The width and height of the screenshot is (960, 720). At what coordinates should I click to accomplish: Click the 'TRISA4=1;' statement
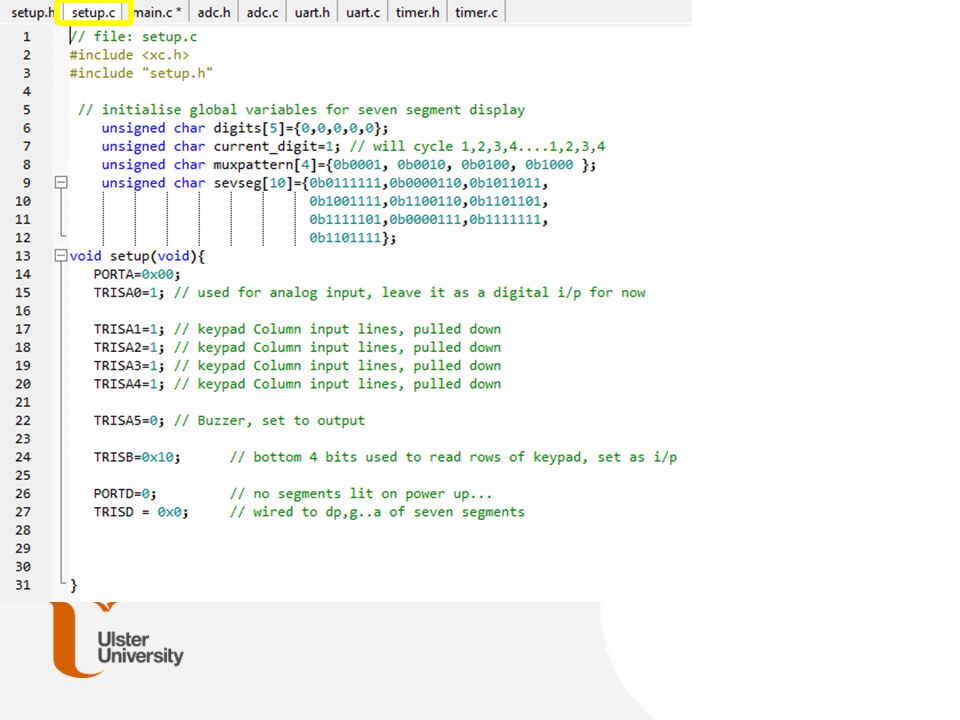click(129, 384)
